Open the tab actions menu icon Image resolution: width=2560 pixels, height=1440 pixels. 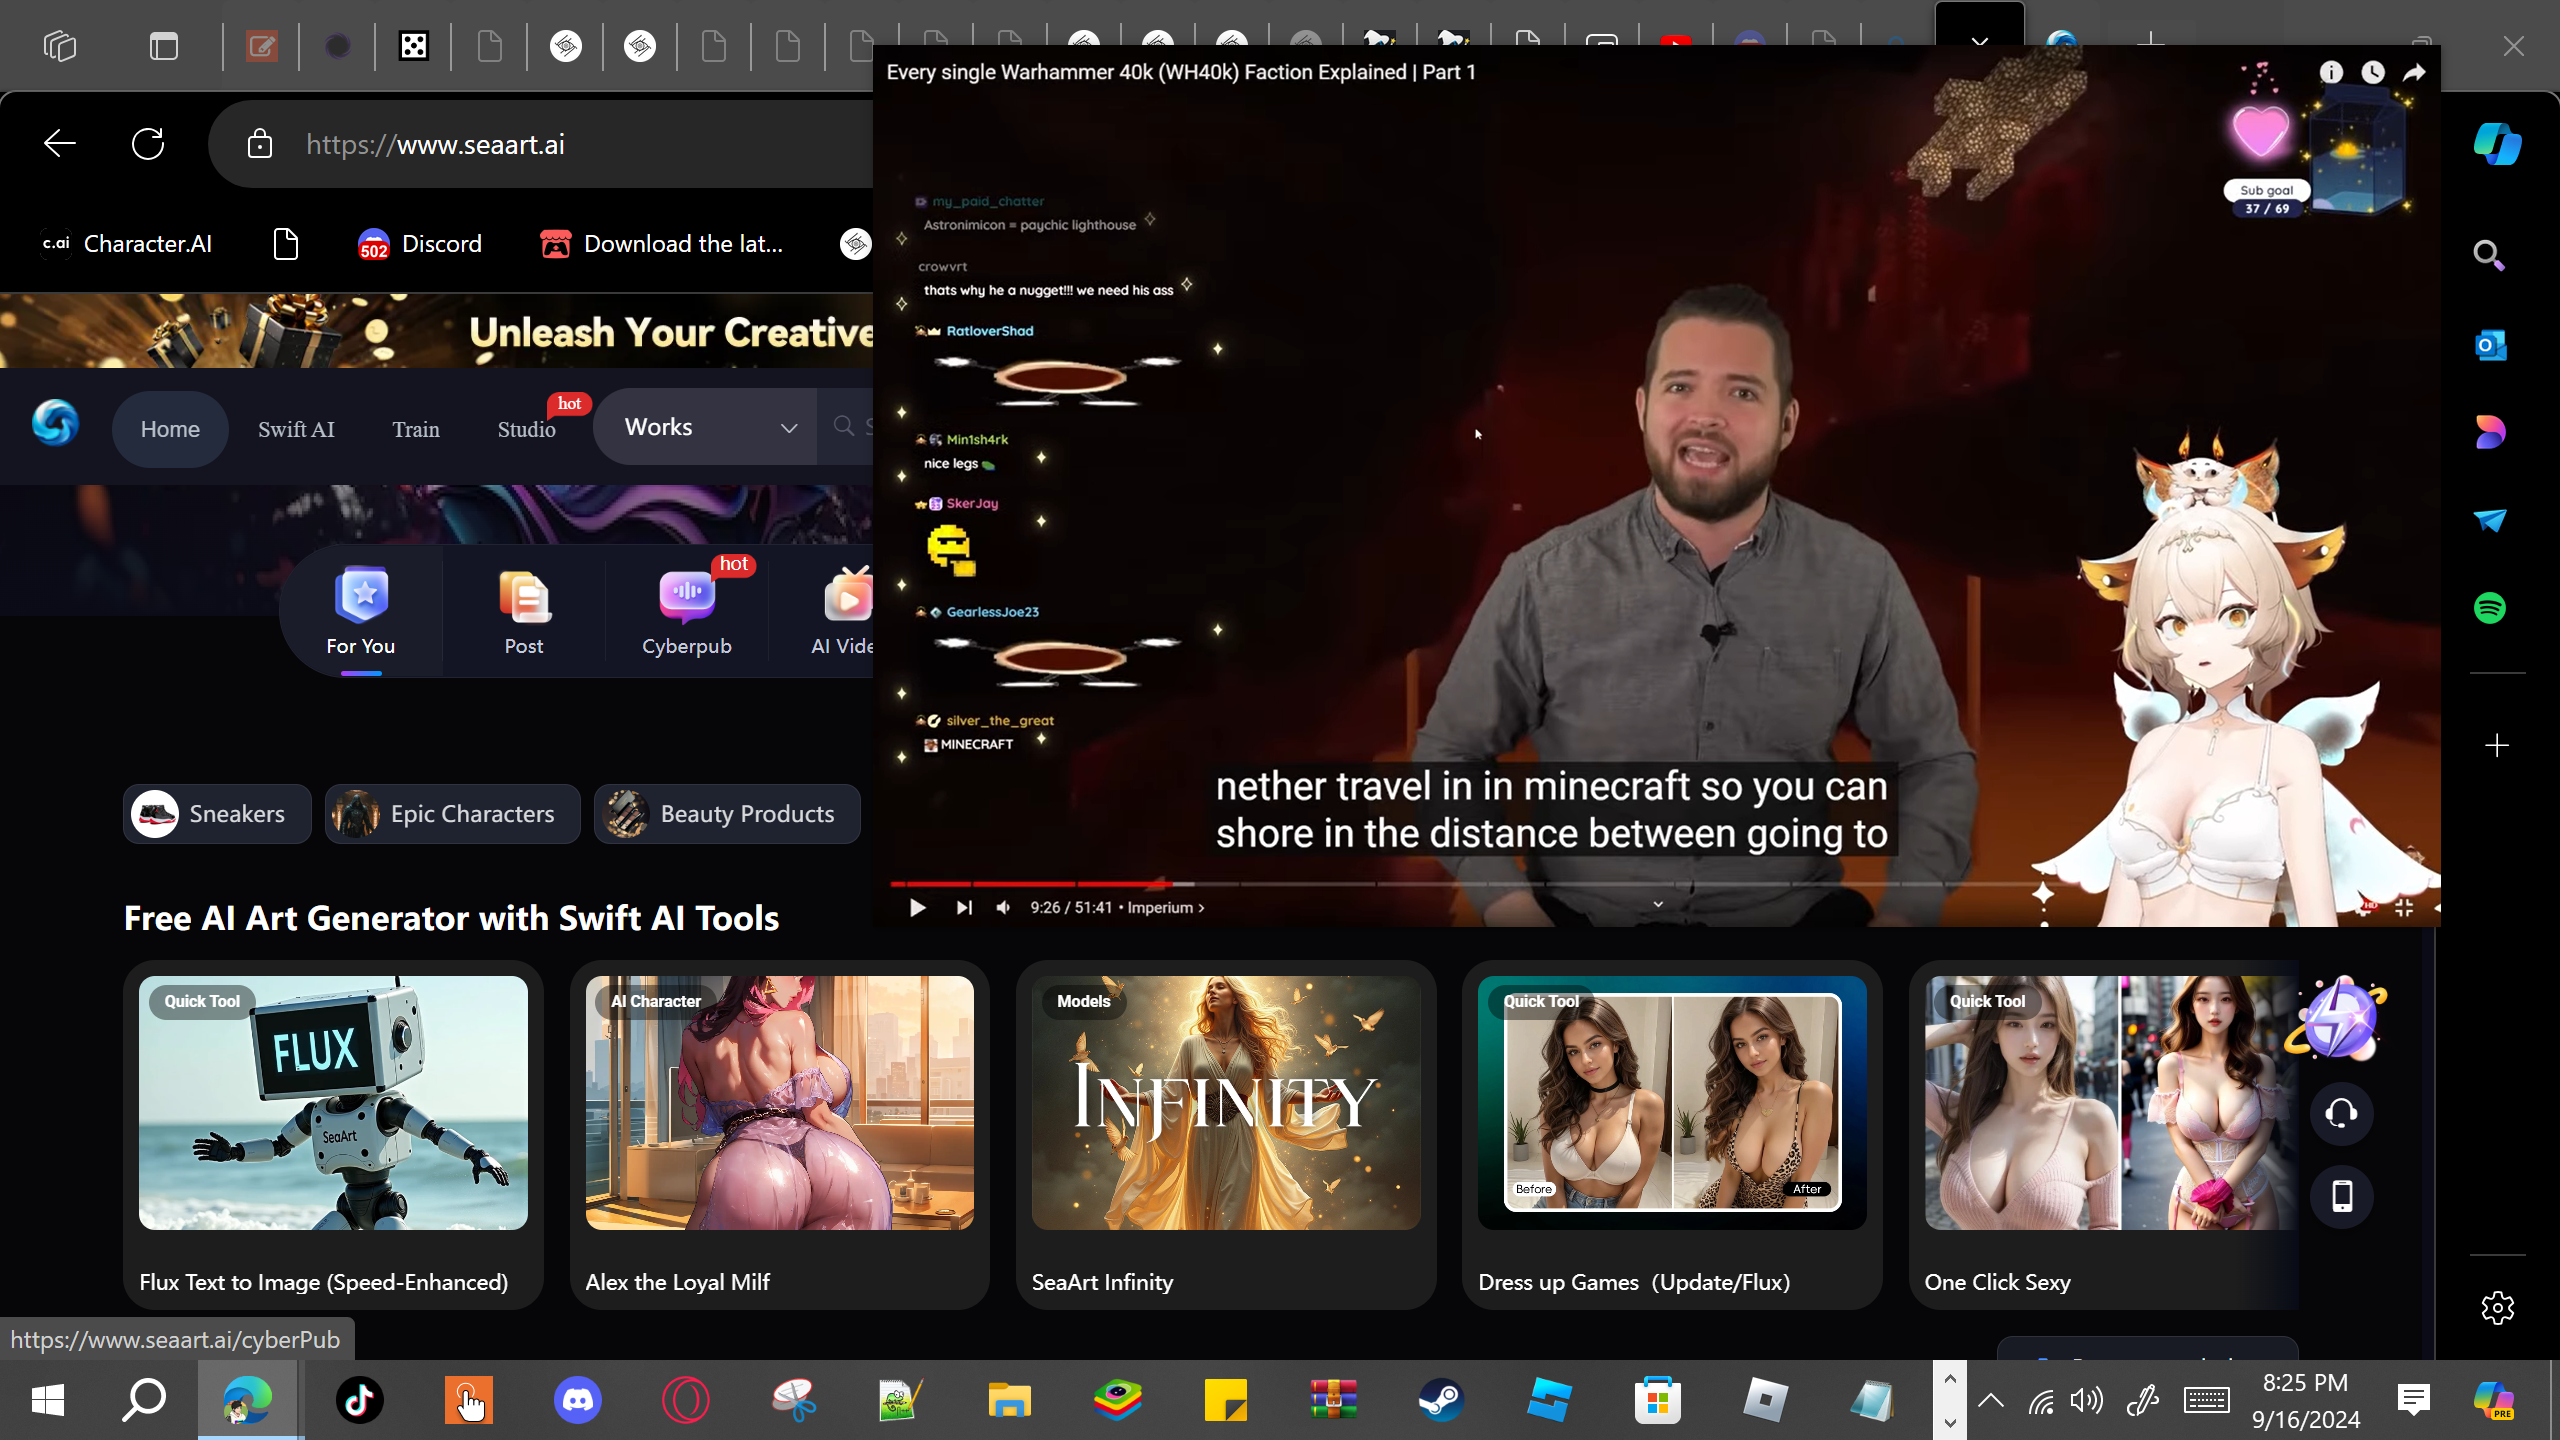[x=164, y=46]
